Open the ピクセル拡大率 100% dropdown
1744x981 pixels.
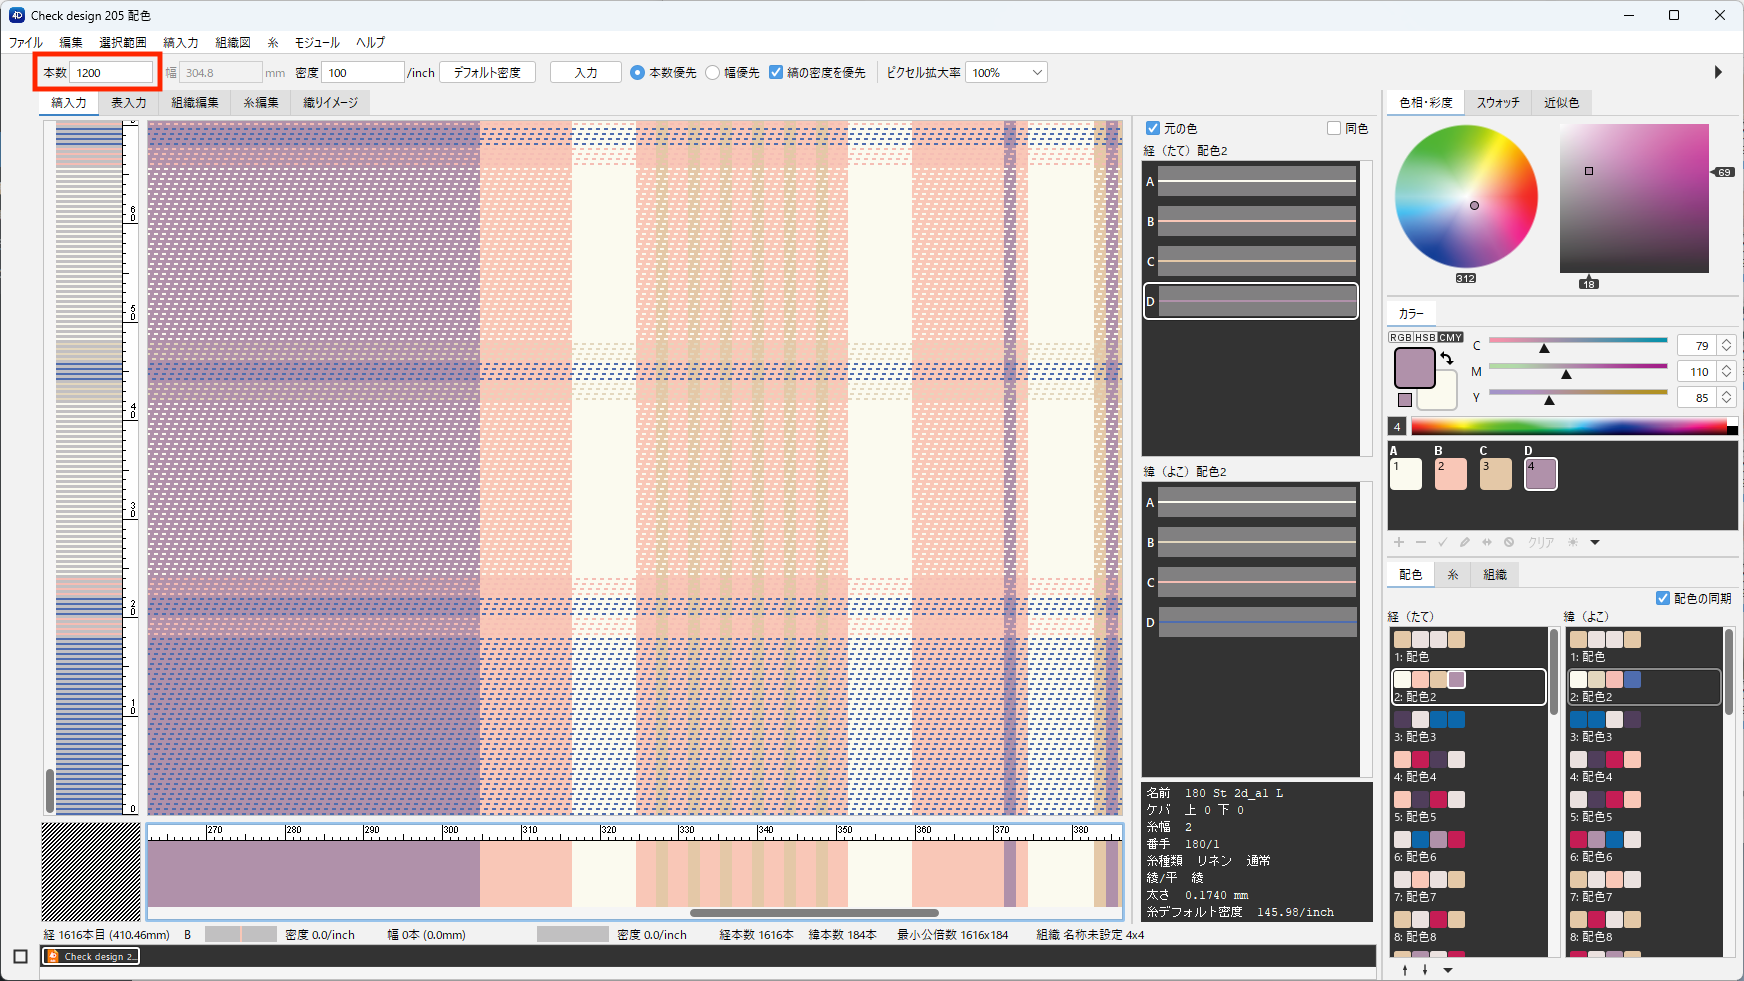tap(1006, 73)
